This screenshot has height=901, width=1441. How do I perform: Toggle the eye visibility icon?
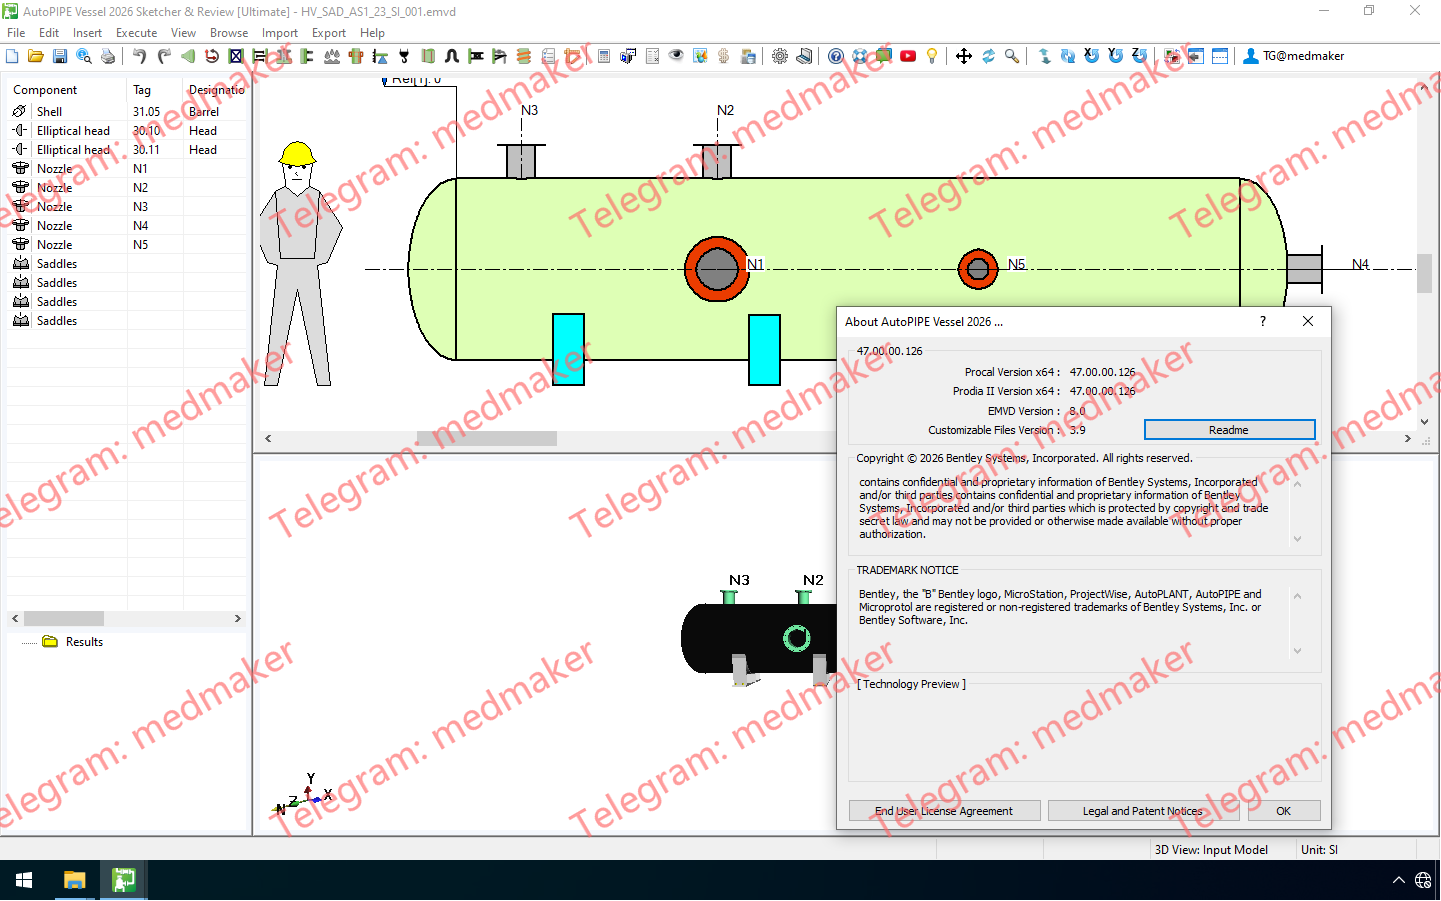(676, 56)
